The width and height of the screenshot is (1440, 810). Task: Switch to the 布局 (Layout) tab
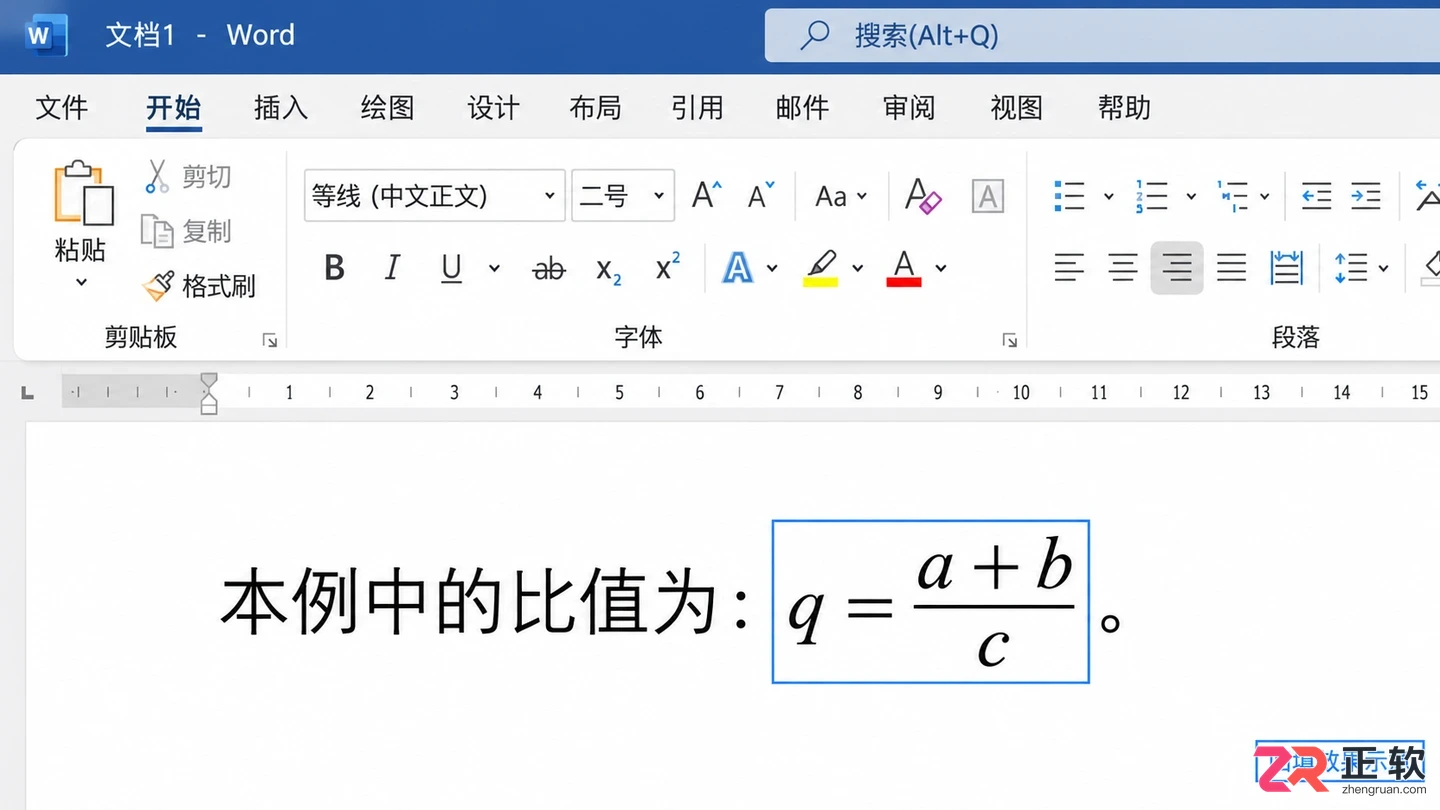coord(595,108)
